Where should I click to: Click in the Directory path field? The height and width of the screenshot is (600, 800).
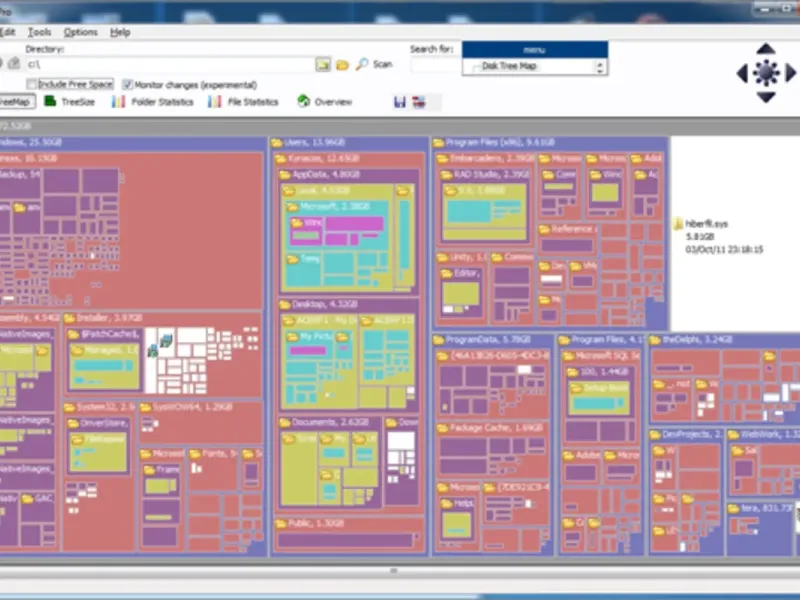(170, 64)
